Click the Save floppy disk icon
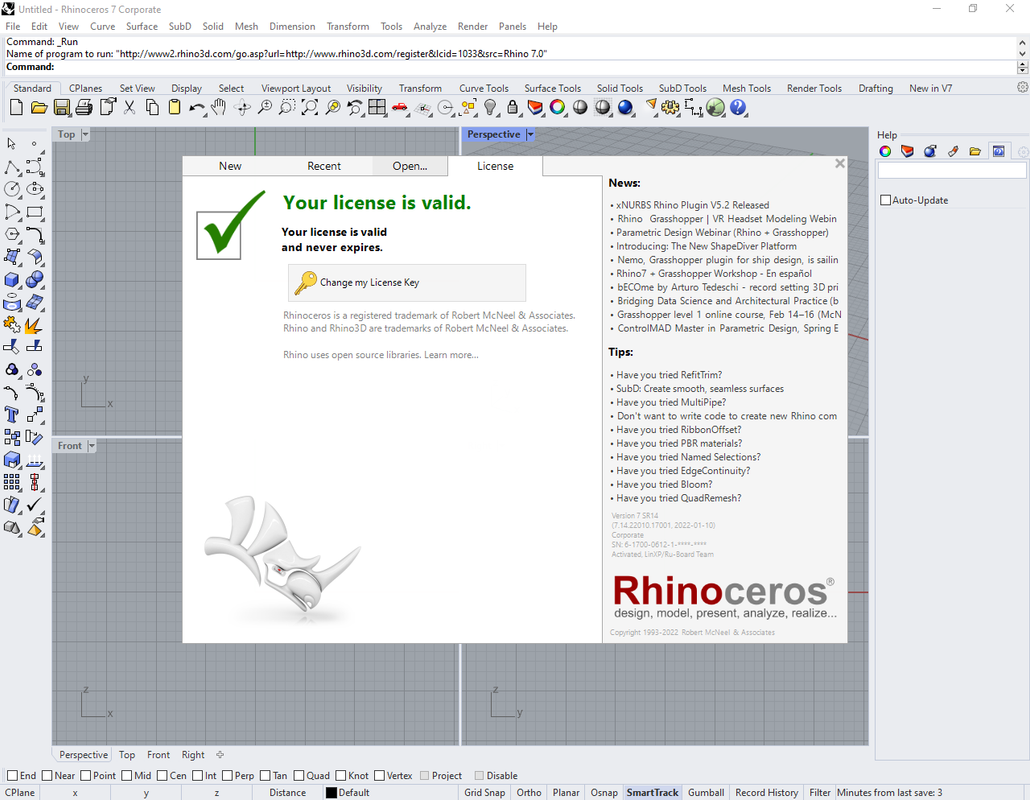1030x800 pixels. click(62, 107)
